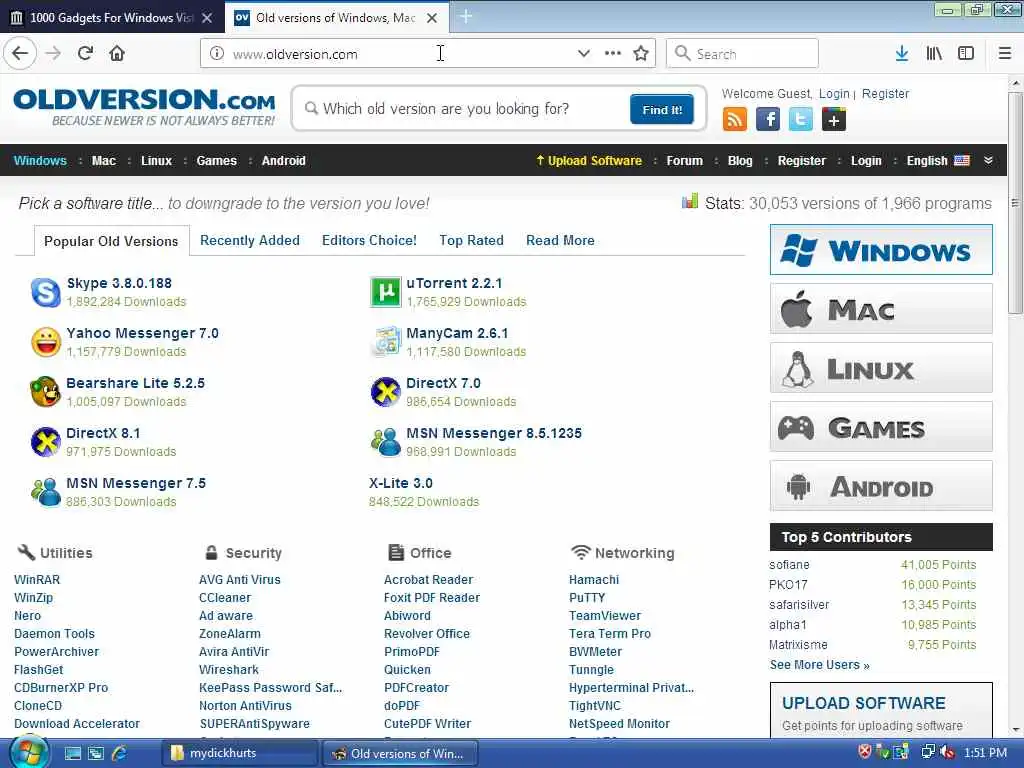Viewport: 1024px width, 768px height.
Task: Open the Facebook icon in header
Action: pyautogui.click(x=768, y=120)
